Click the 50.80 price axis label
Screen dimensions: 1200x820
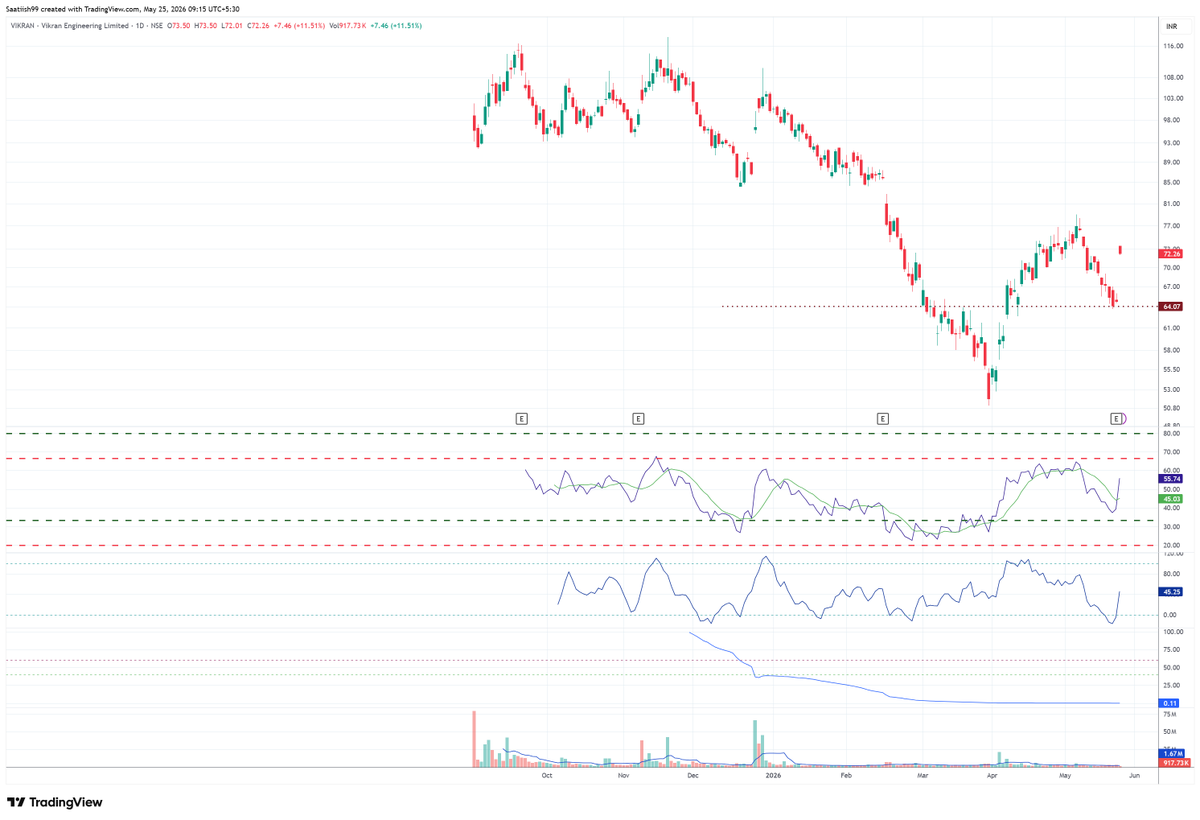1172,408
